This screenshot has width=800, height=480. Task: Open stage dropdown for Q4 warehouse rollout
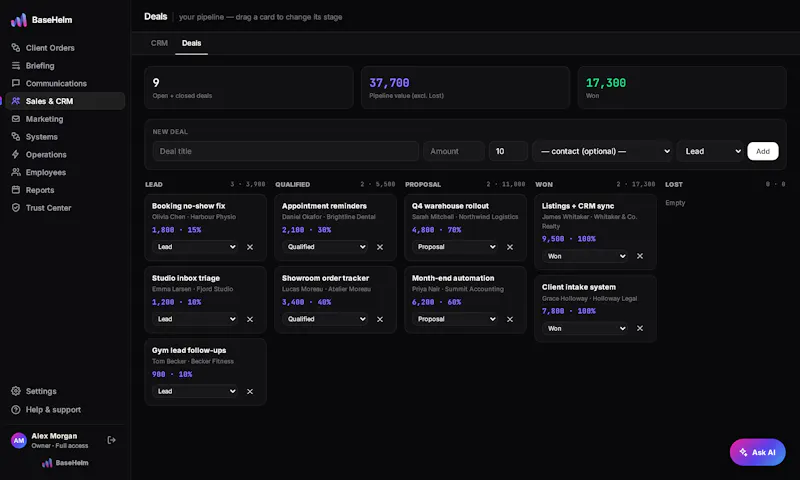[x=456, y=247]
